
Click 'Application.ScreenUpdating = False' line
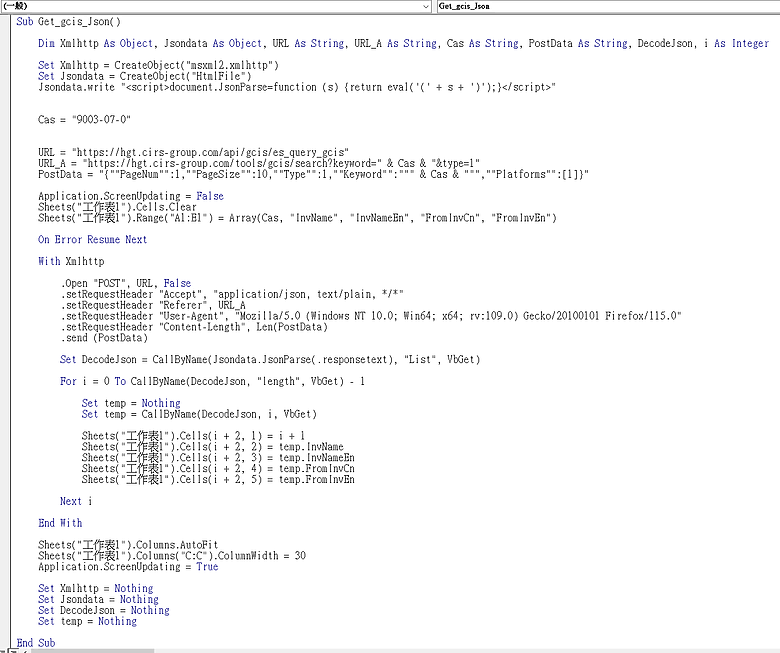click(x=131, y=196)
